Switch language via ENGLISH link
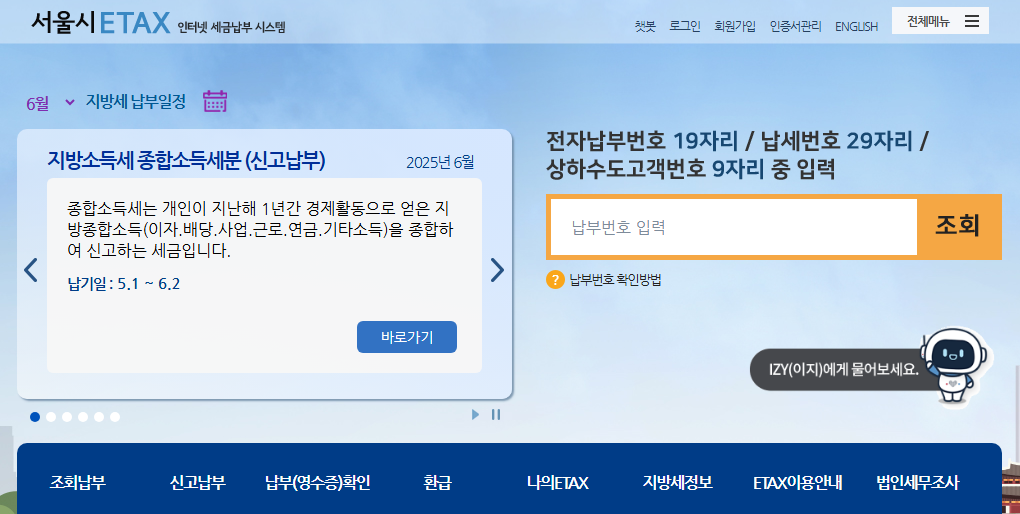Image resolution: width=1020 pixels, height=514 pixels. [856, 27]
